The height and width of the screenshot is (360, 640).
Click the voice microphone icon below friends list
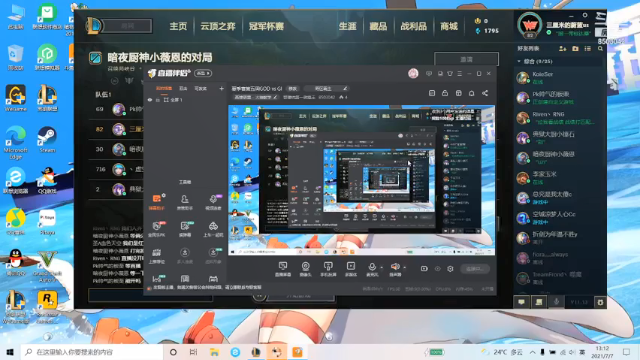click(x=556, y=302)
